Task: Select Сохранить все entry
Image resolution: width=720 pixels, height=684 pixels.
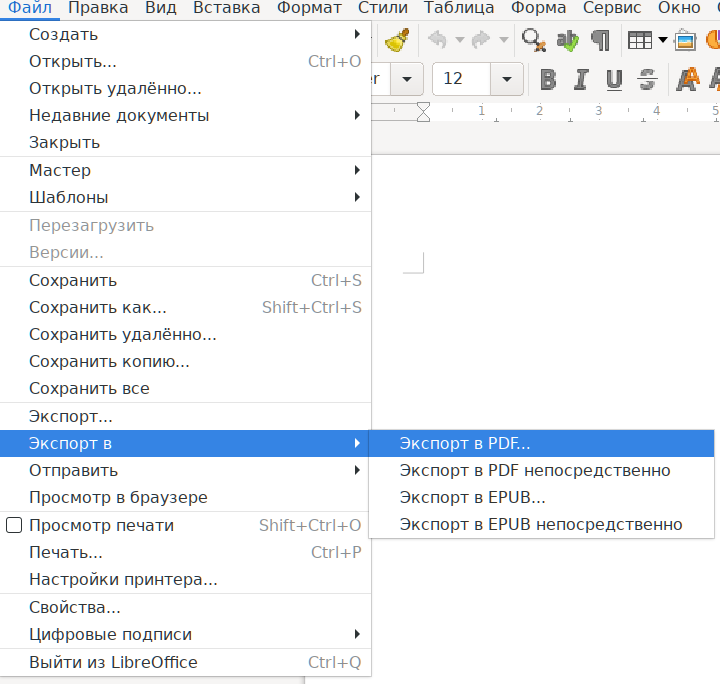Action: (x=186, y=389)
